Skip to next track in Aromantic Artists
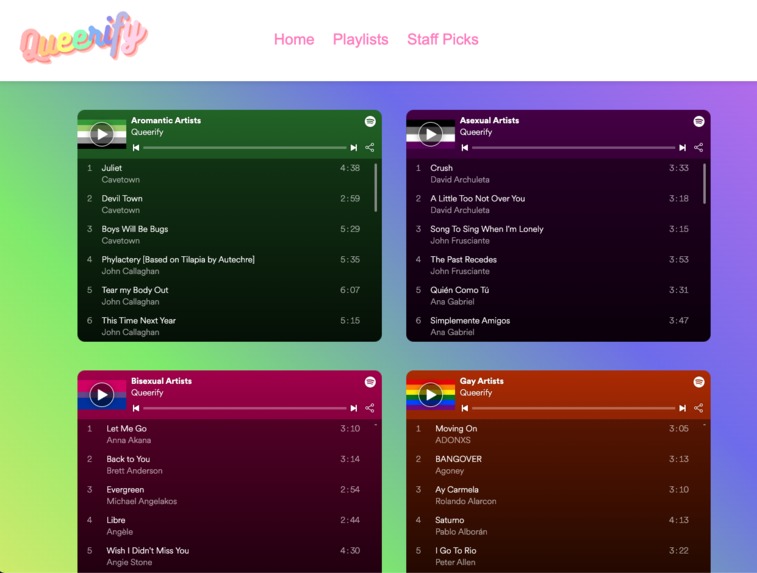The image size is (757, 573). (x=354, y=148)
